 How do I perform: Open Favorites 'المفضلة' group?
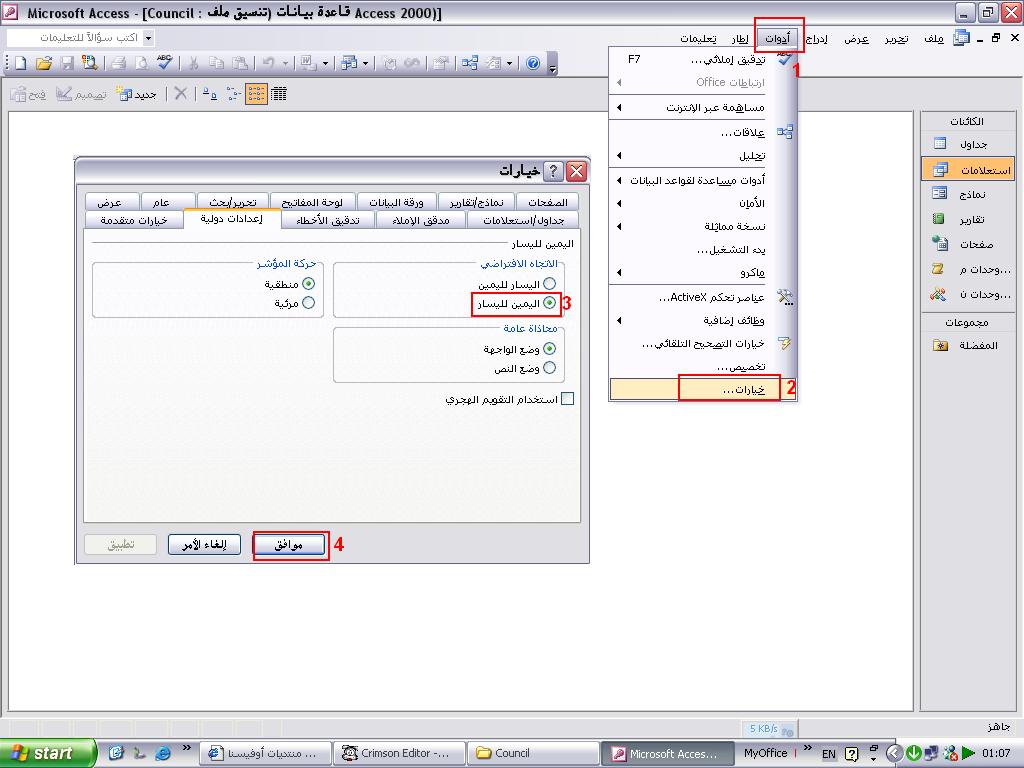(968, 345)
